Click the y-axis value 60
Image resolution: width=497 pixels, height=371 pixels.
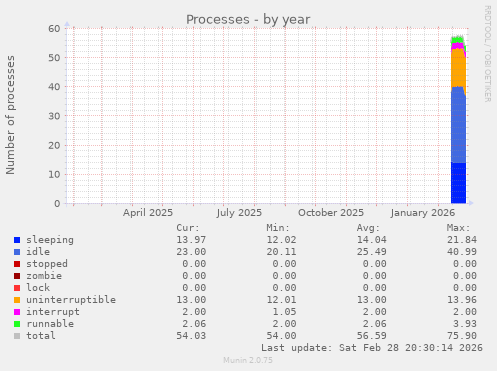[x=54, y=29]
